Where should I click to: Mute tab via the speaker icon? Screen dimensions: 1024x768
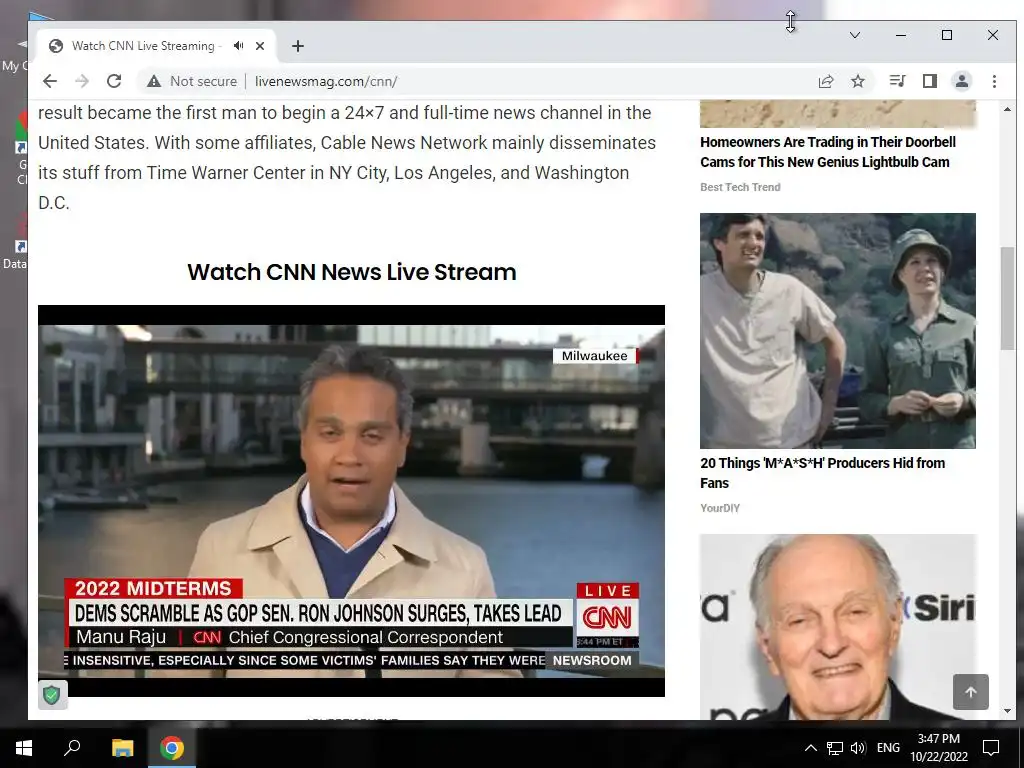pos(239,46)
